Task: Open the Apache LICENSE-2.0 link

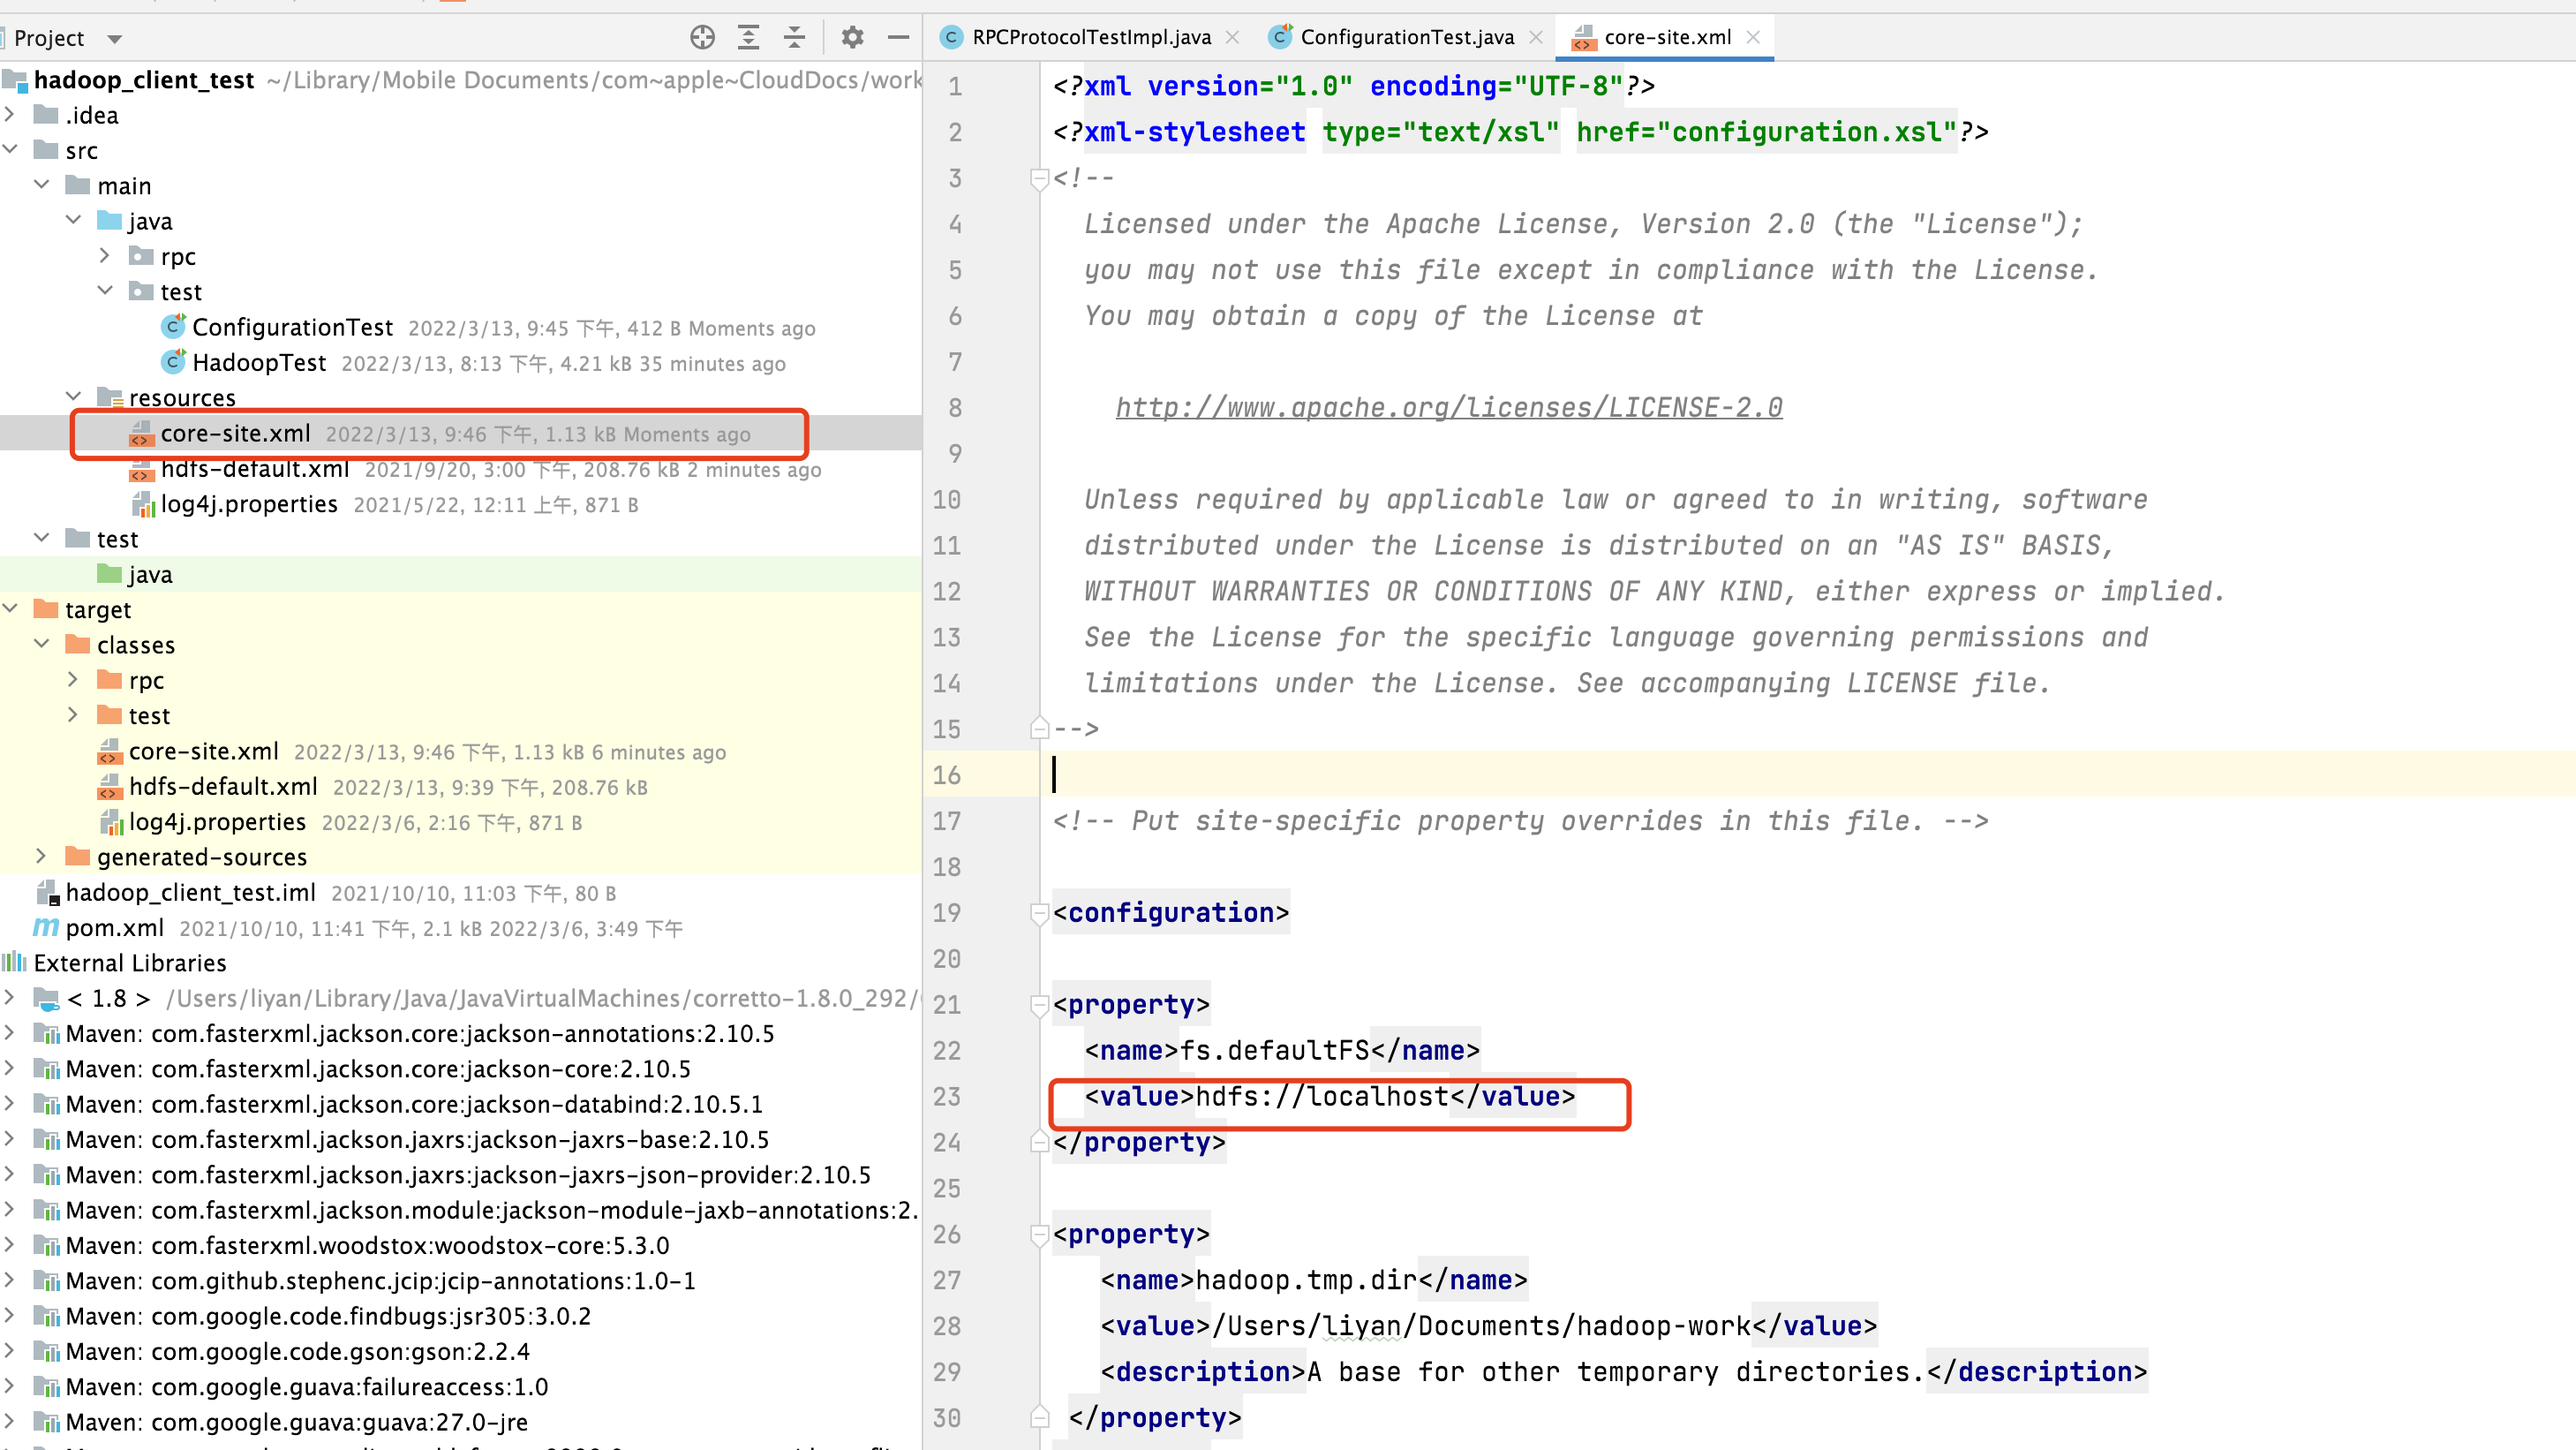Action: pyautogui.click(x=1449, y=407)
